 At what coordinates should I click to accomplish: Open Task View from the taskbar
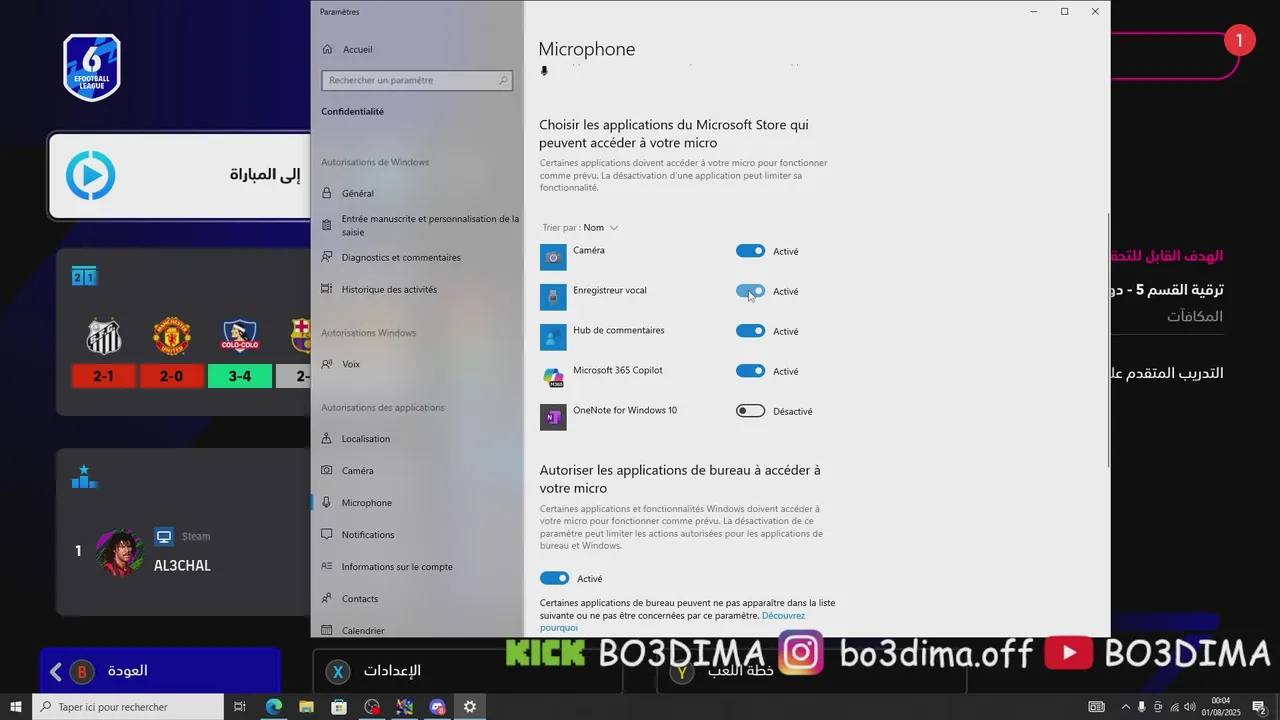pyautogui.click(x=240, y=707)
